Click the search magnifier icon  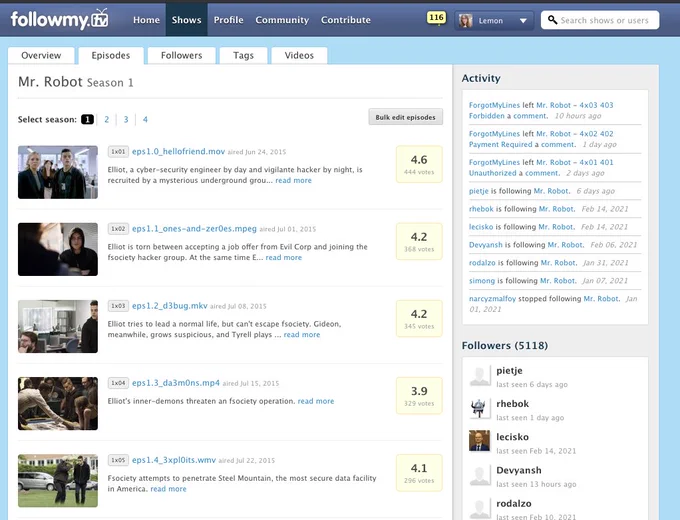pyautogui.click(x=552, y=20)
